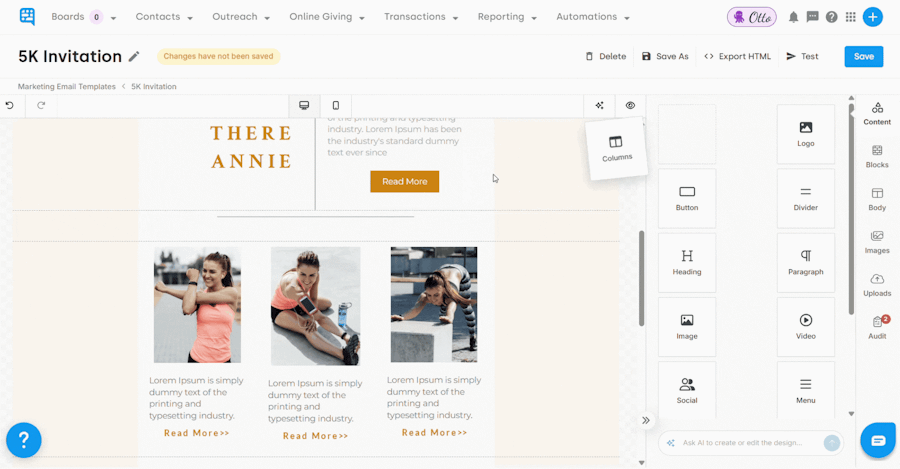Screen dimensions: 900x469
Task: Click the app logo in the top bar
Action: (27, 16)
